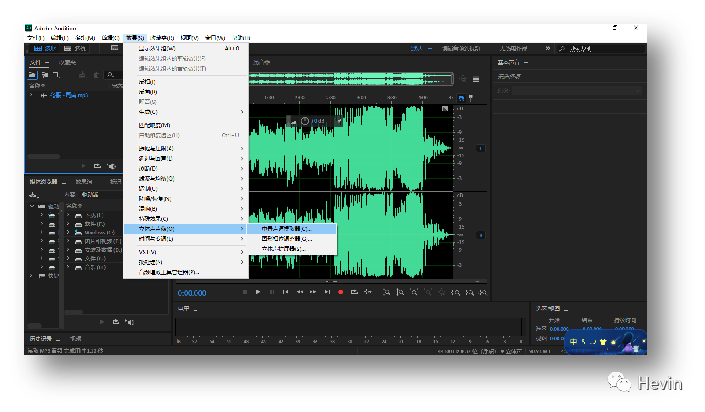Switch to Multitrack (多轨) editor view
The width and height of the screenshot is (705, 412).
pos(75,48)
